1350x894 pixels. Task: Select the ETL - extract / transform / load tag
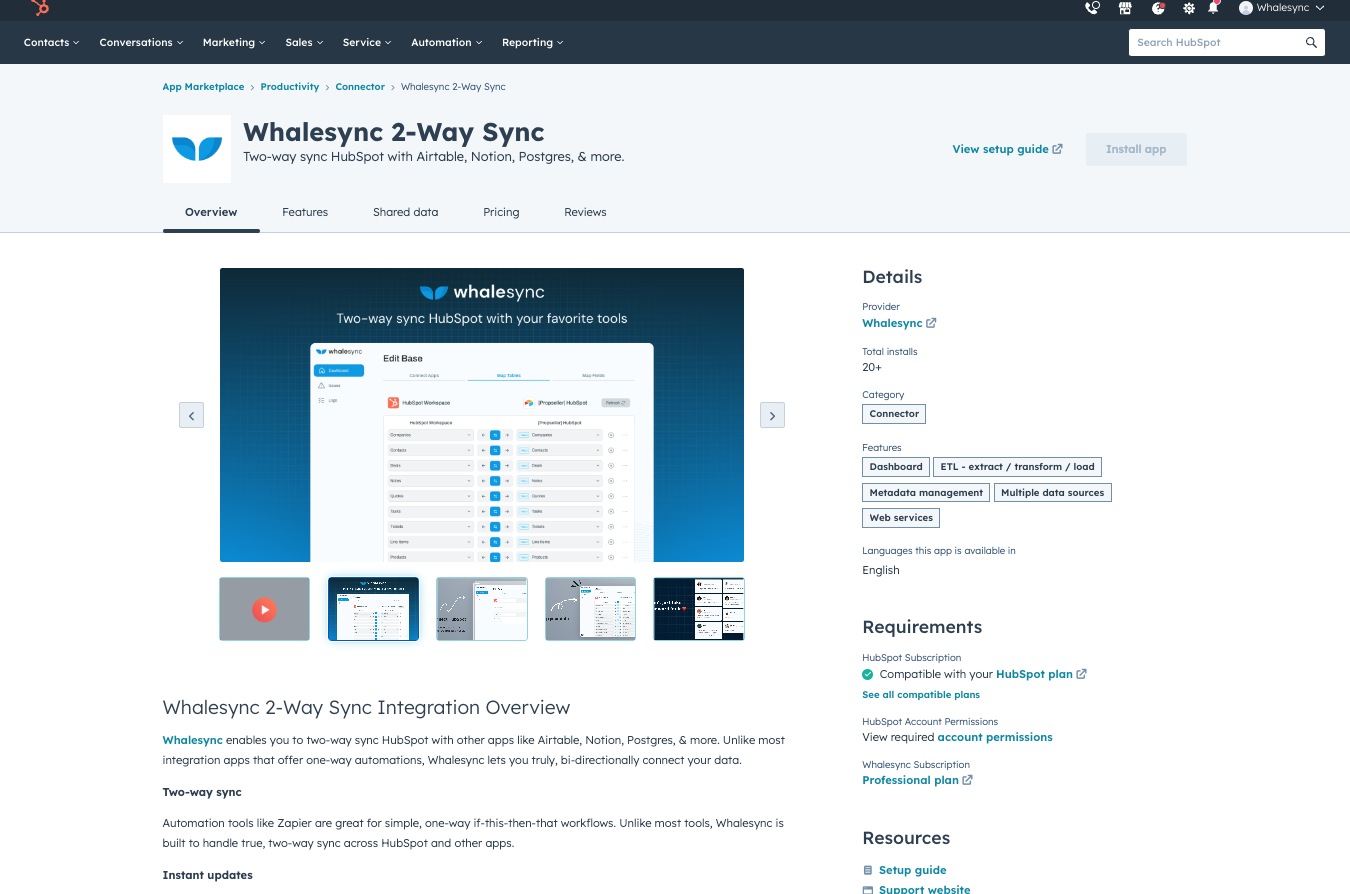[x=1018, y=467]
